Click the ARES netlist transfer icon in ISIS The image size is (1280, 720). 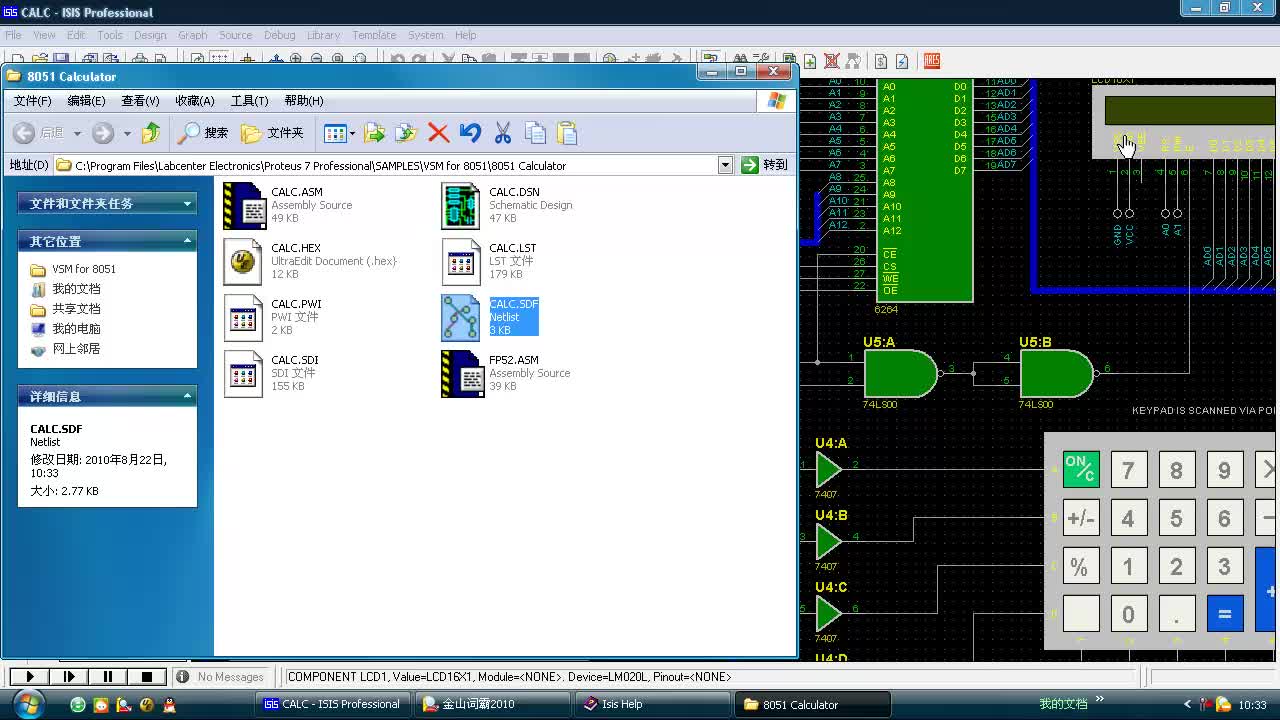click(x=931, y=61)
